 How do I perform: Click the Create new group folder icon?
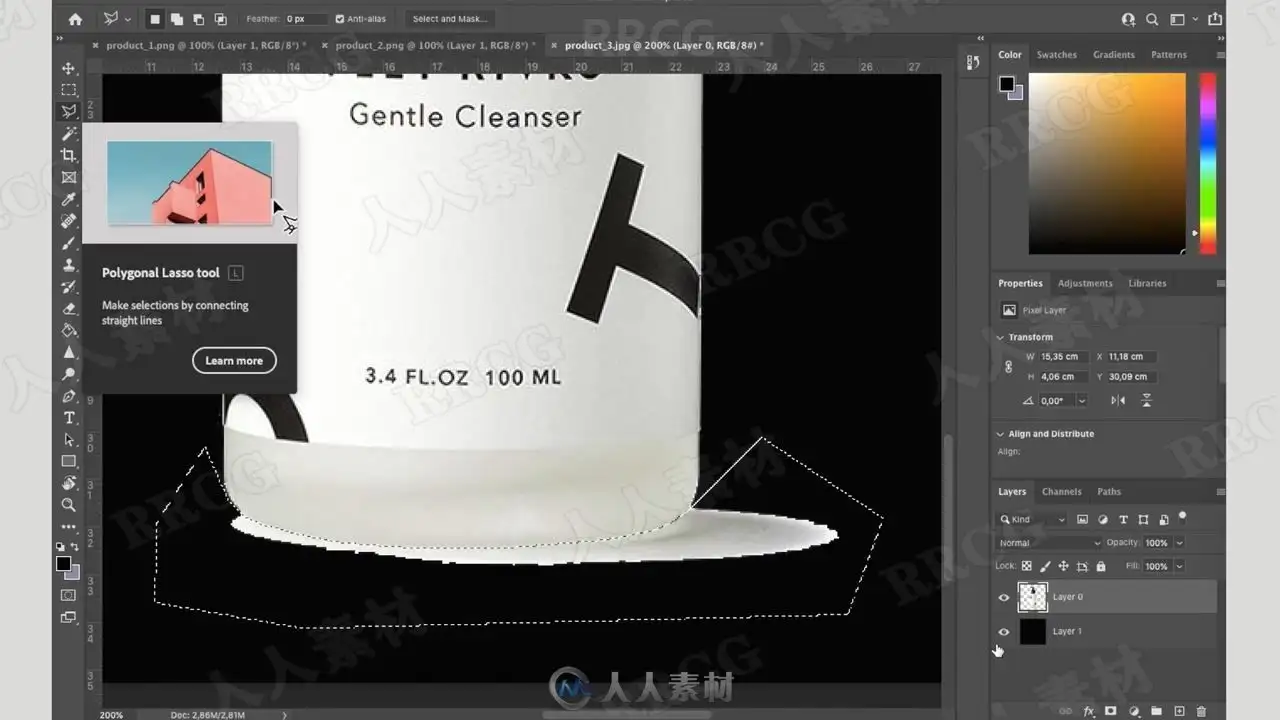coord(1156,711)
